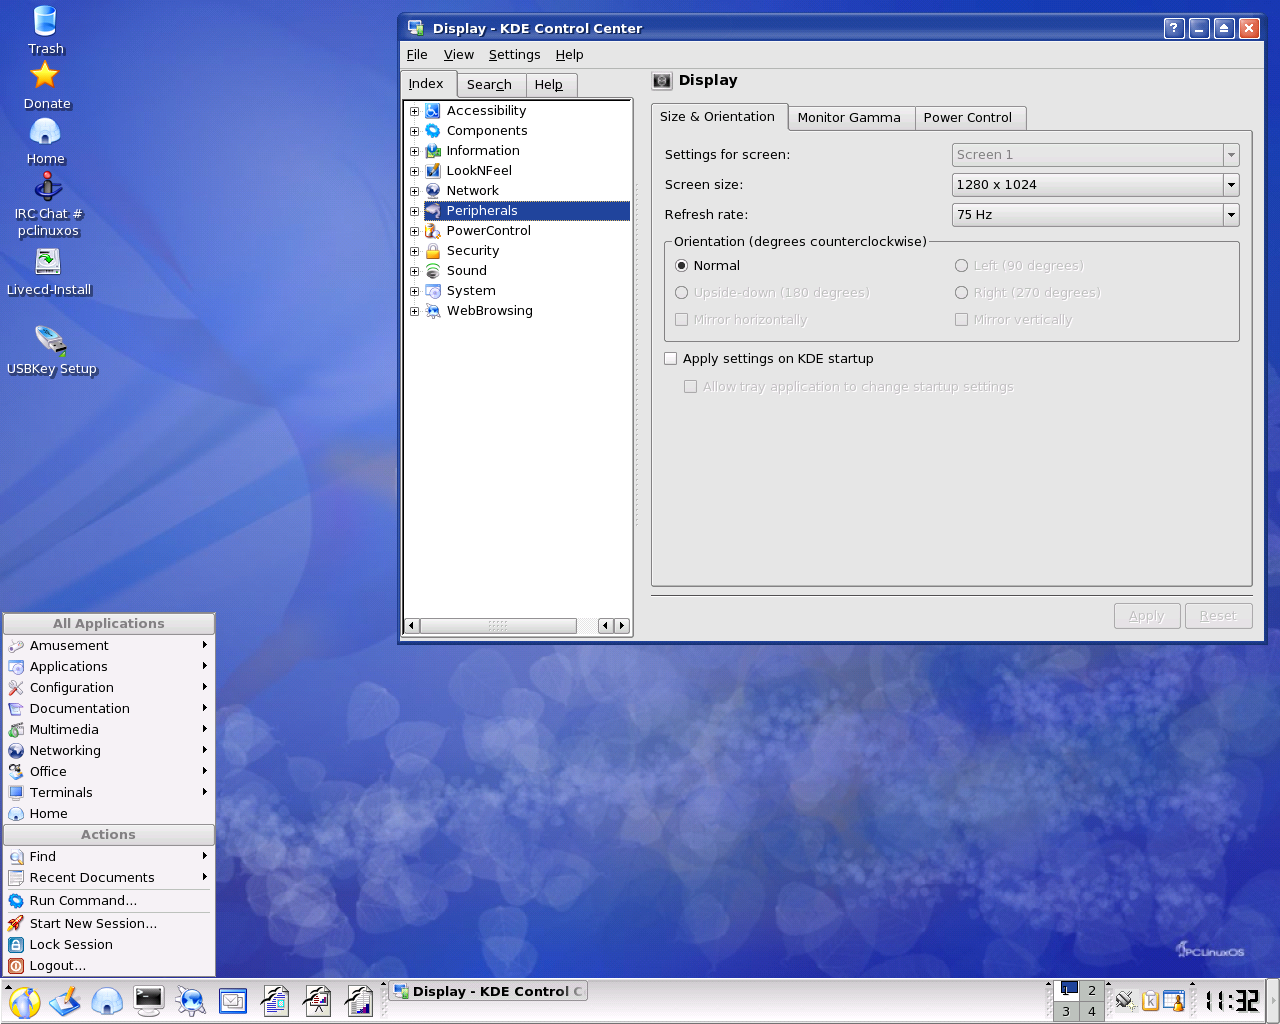
Task: Switch to virtual desktop 2 in pager
Action: 1092,991
